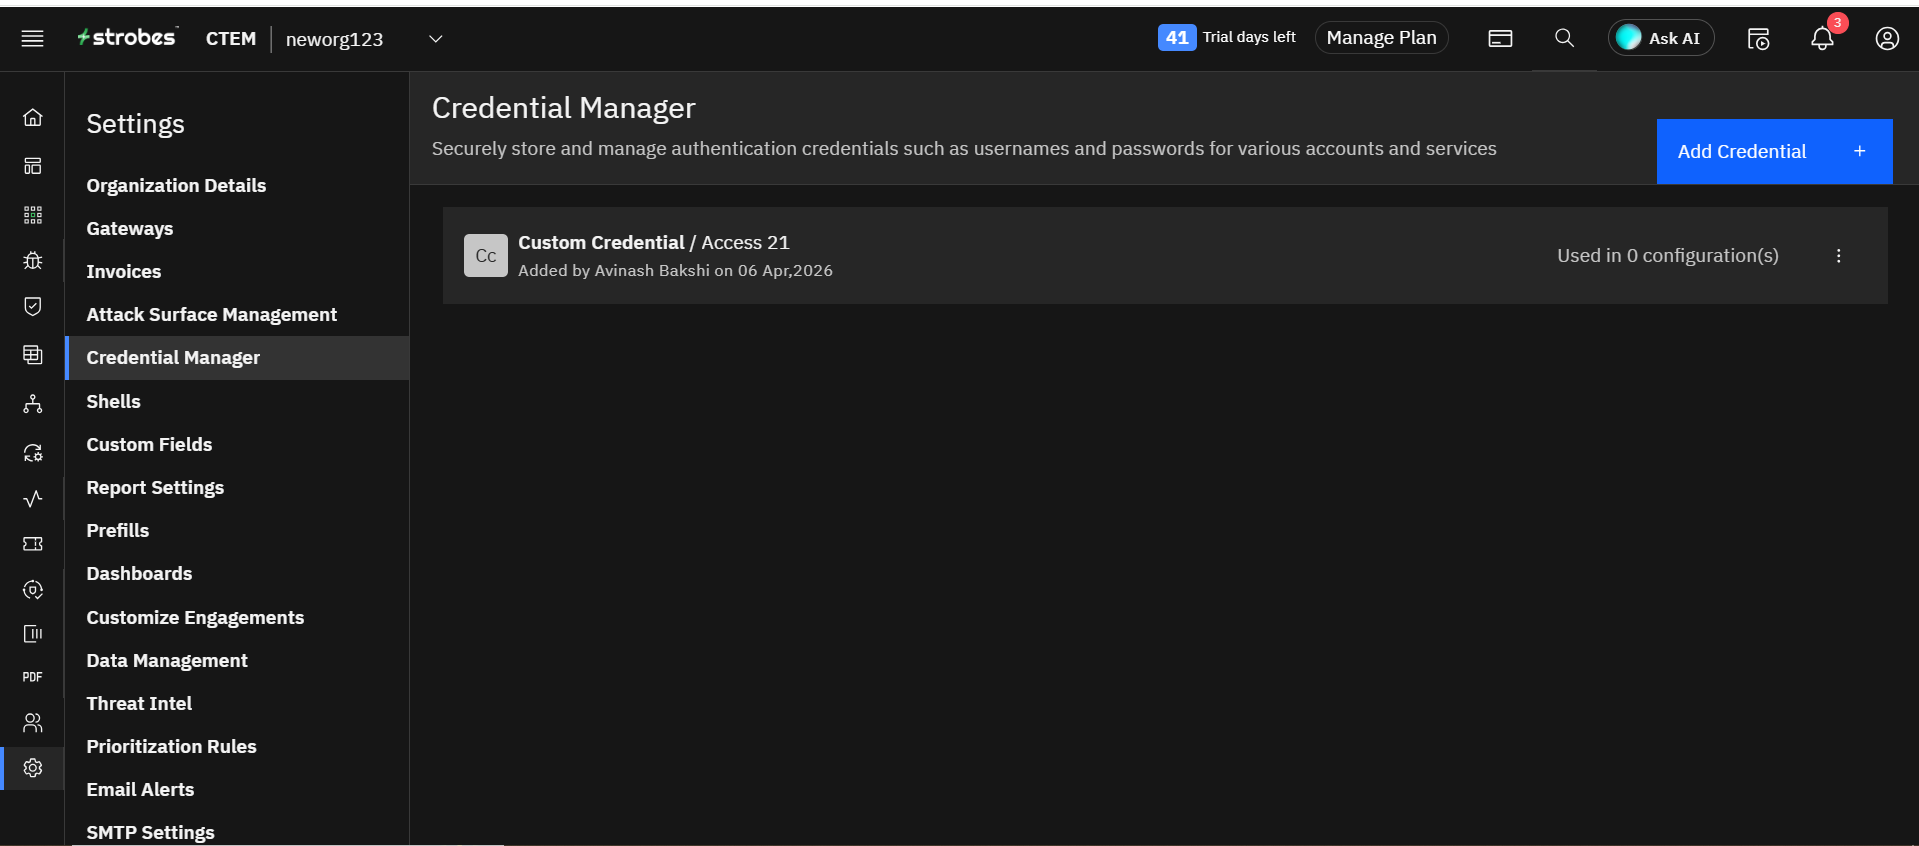The width and height of the screenshot is (1919, 846).
Task: Open the hamburger navigation menu
Action: point(32,38)
